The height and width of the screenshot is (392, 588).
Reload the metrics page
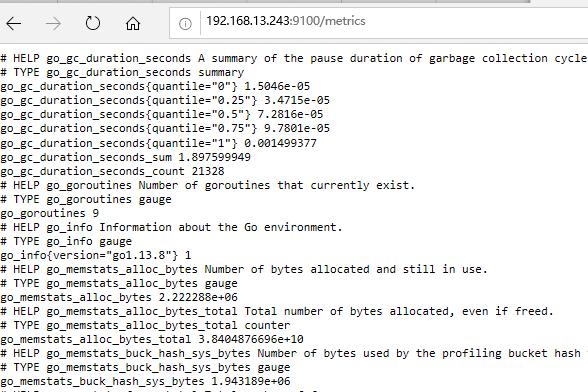pyautogui.click(x=93, y=23)
